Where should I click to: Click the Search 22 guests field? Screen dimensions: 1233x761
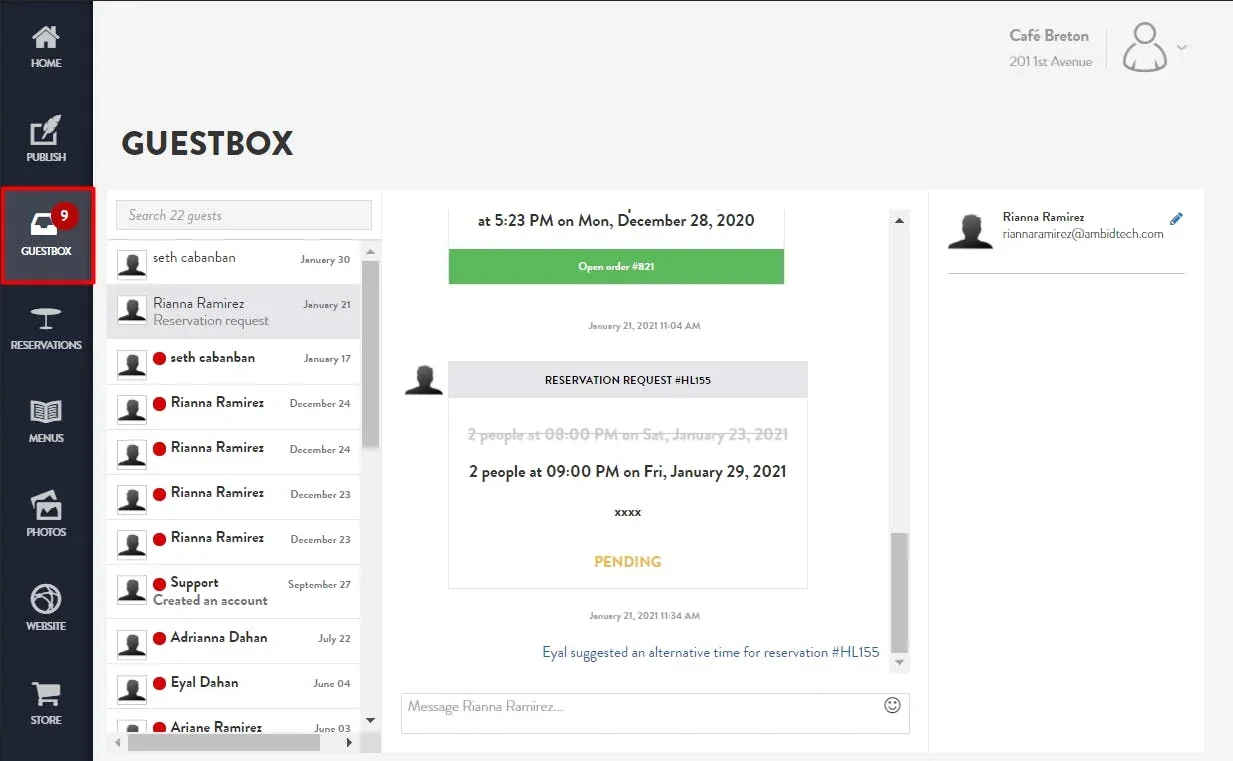click(244, 215)
